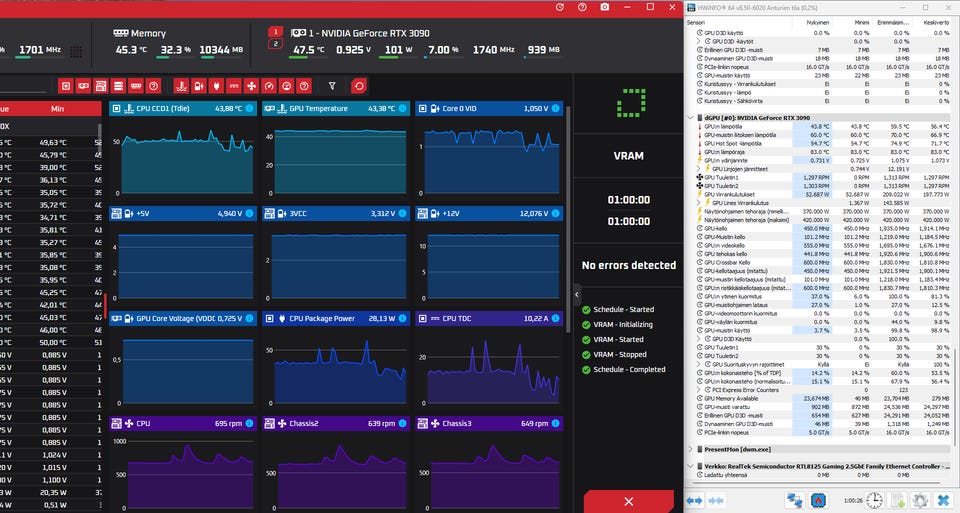
Task: Select GPU slot 1 badge
Action: [276, 32]
